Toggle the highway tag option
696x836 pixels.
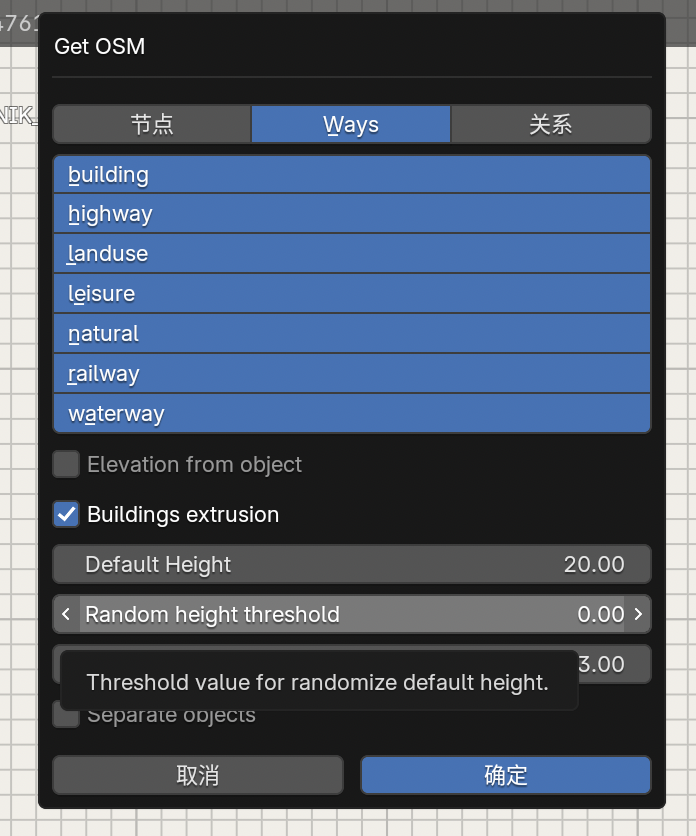point(351,214)
